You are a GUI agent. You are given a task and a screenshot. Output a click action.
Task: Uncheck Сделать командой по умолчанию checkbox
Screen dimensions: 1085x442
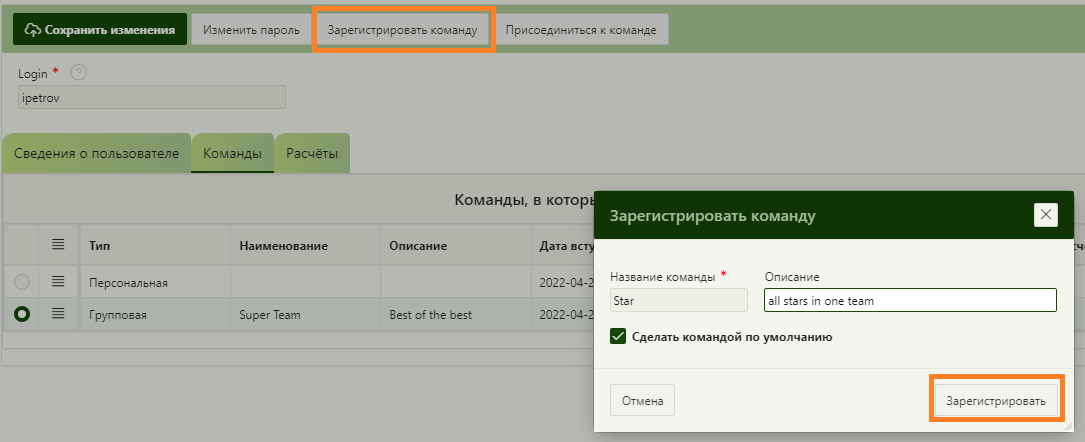point(618,337)
